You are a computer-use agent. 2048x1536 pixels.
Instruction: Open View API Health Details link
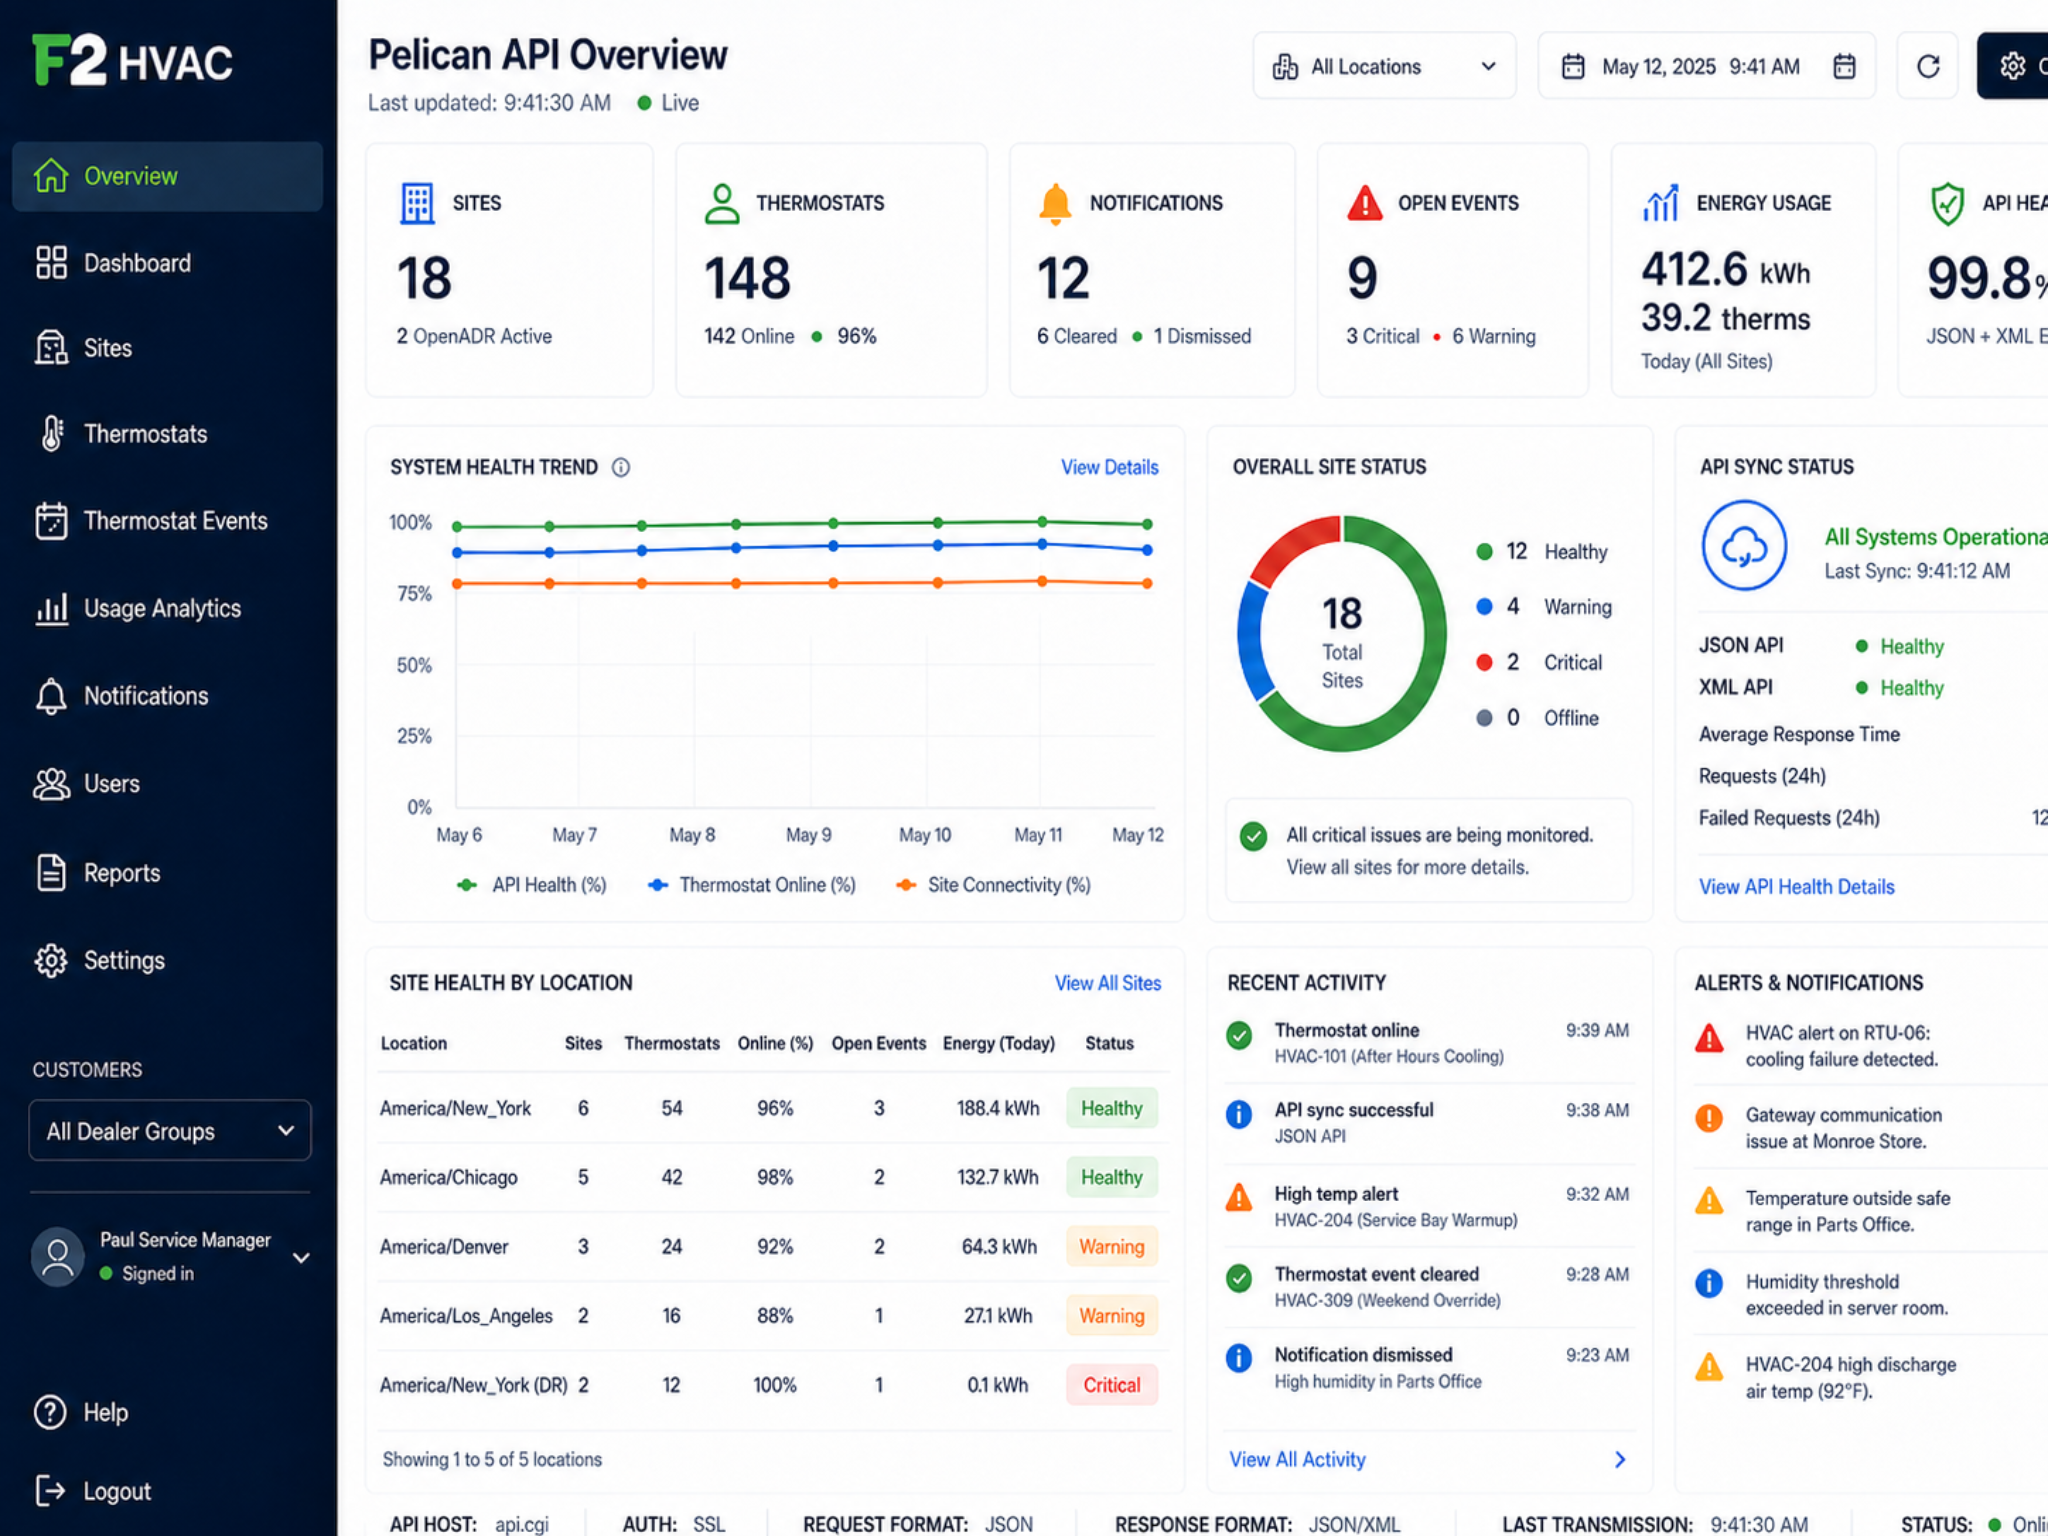click(x=1796, y=887)
